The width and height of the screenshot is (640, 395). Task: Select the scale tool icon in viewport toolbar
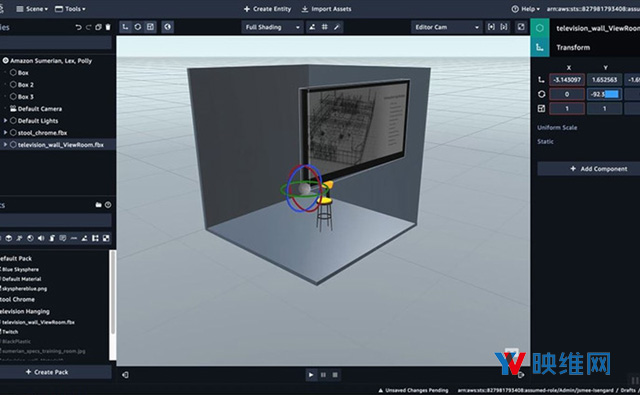(x=151, y=27)
